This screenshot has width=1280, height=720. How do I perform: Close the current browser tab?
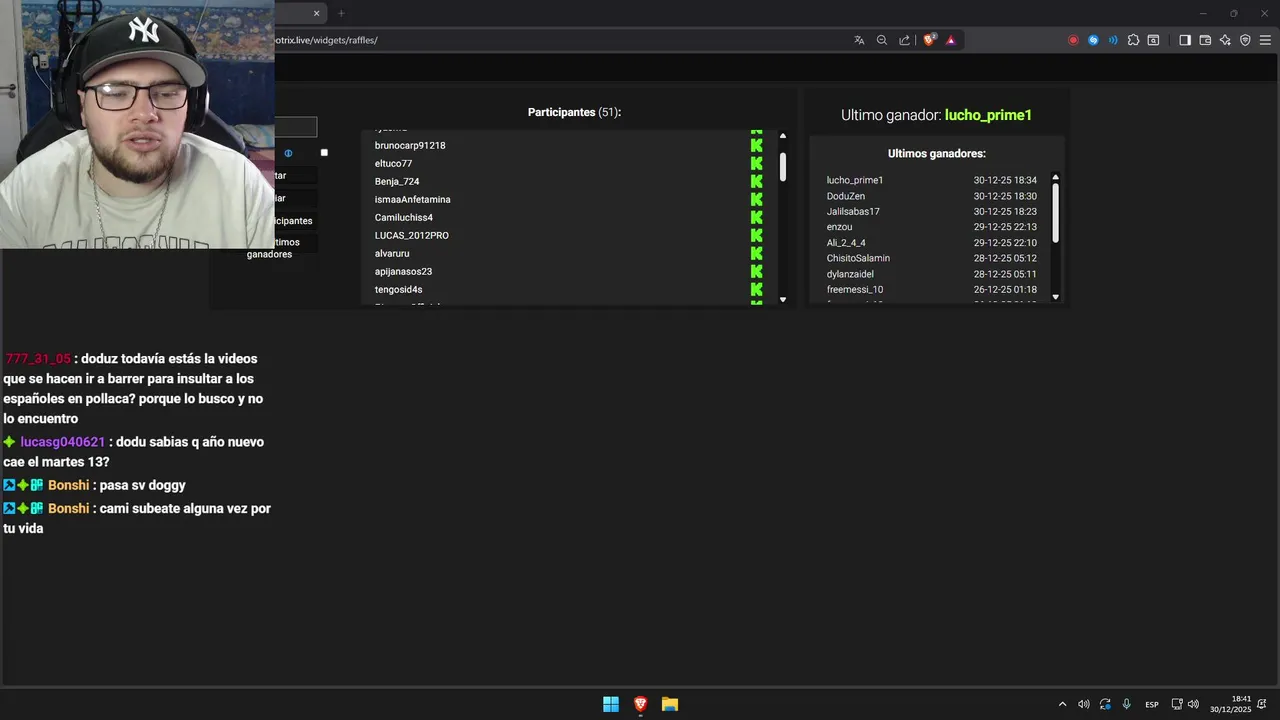(317, 13)
